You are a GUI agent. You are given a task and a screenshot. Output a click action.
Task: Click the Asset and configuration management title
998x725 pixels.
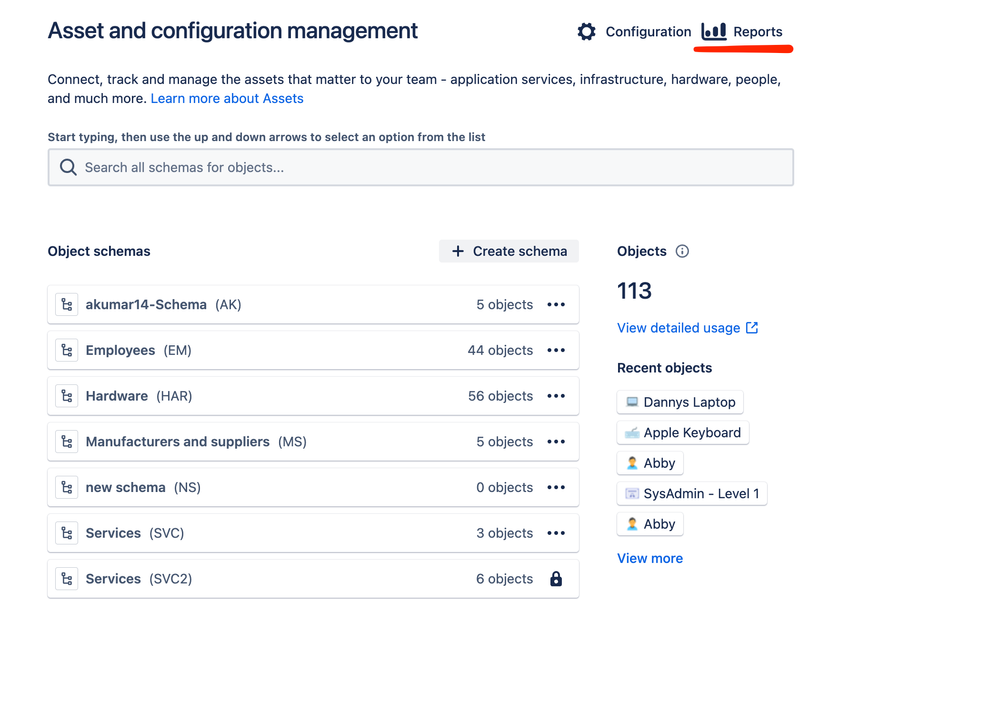pyautogui.click(x=233, y=31)
